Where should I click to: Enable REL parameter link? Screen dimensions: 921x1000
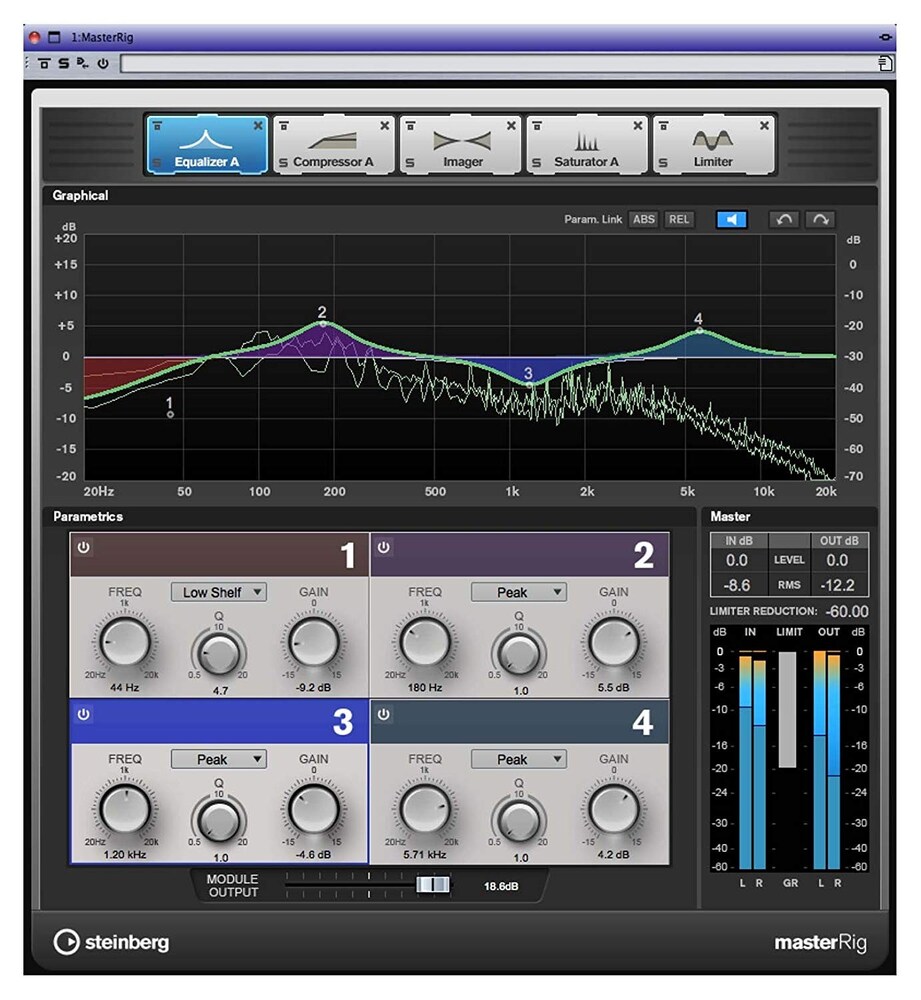[679, 220]
